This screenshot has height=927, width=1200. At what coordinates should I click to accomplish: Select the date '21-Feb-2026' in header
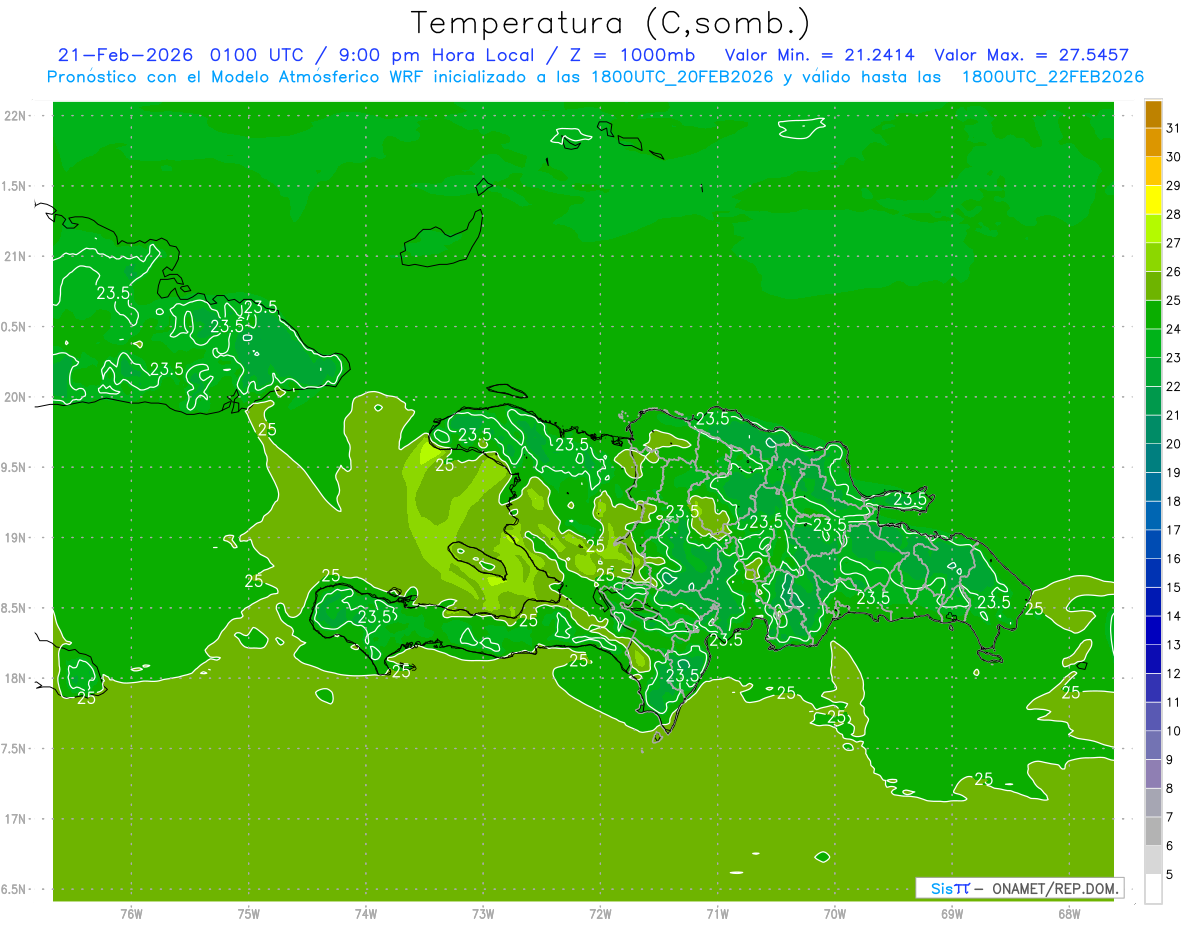pyautogui.click(x=125, y=55)
